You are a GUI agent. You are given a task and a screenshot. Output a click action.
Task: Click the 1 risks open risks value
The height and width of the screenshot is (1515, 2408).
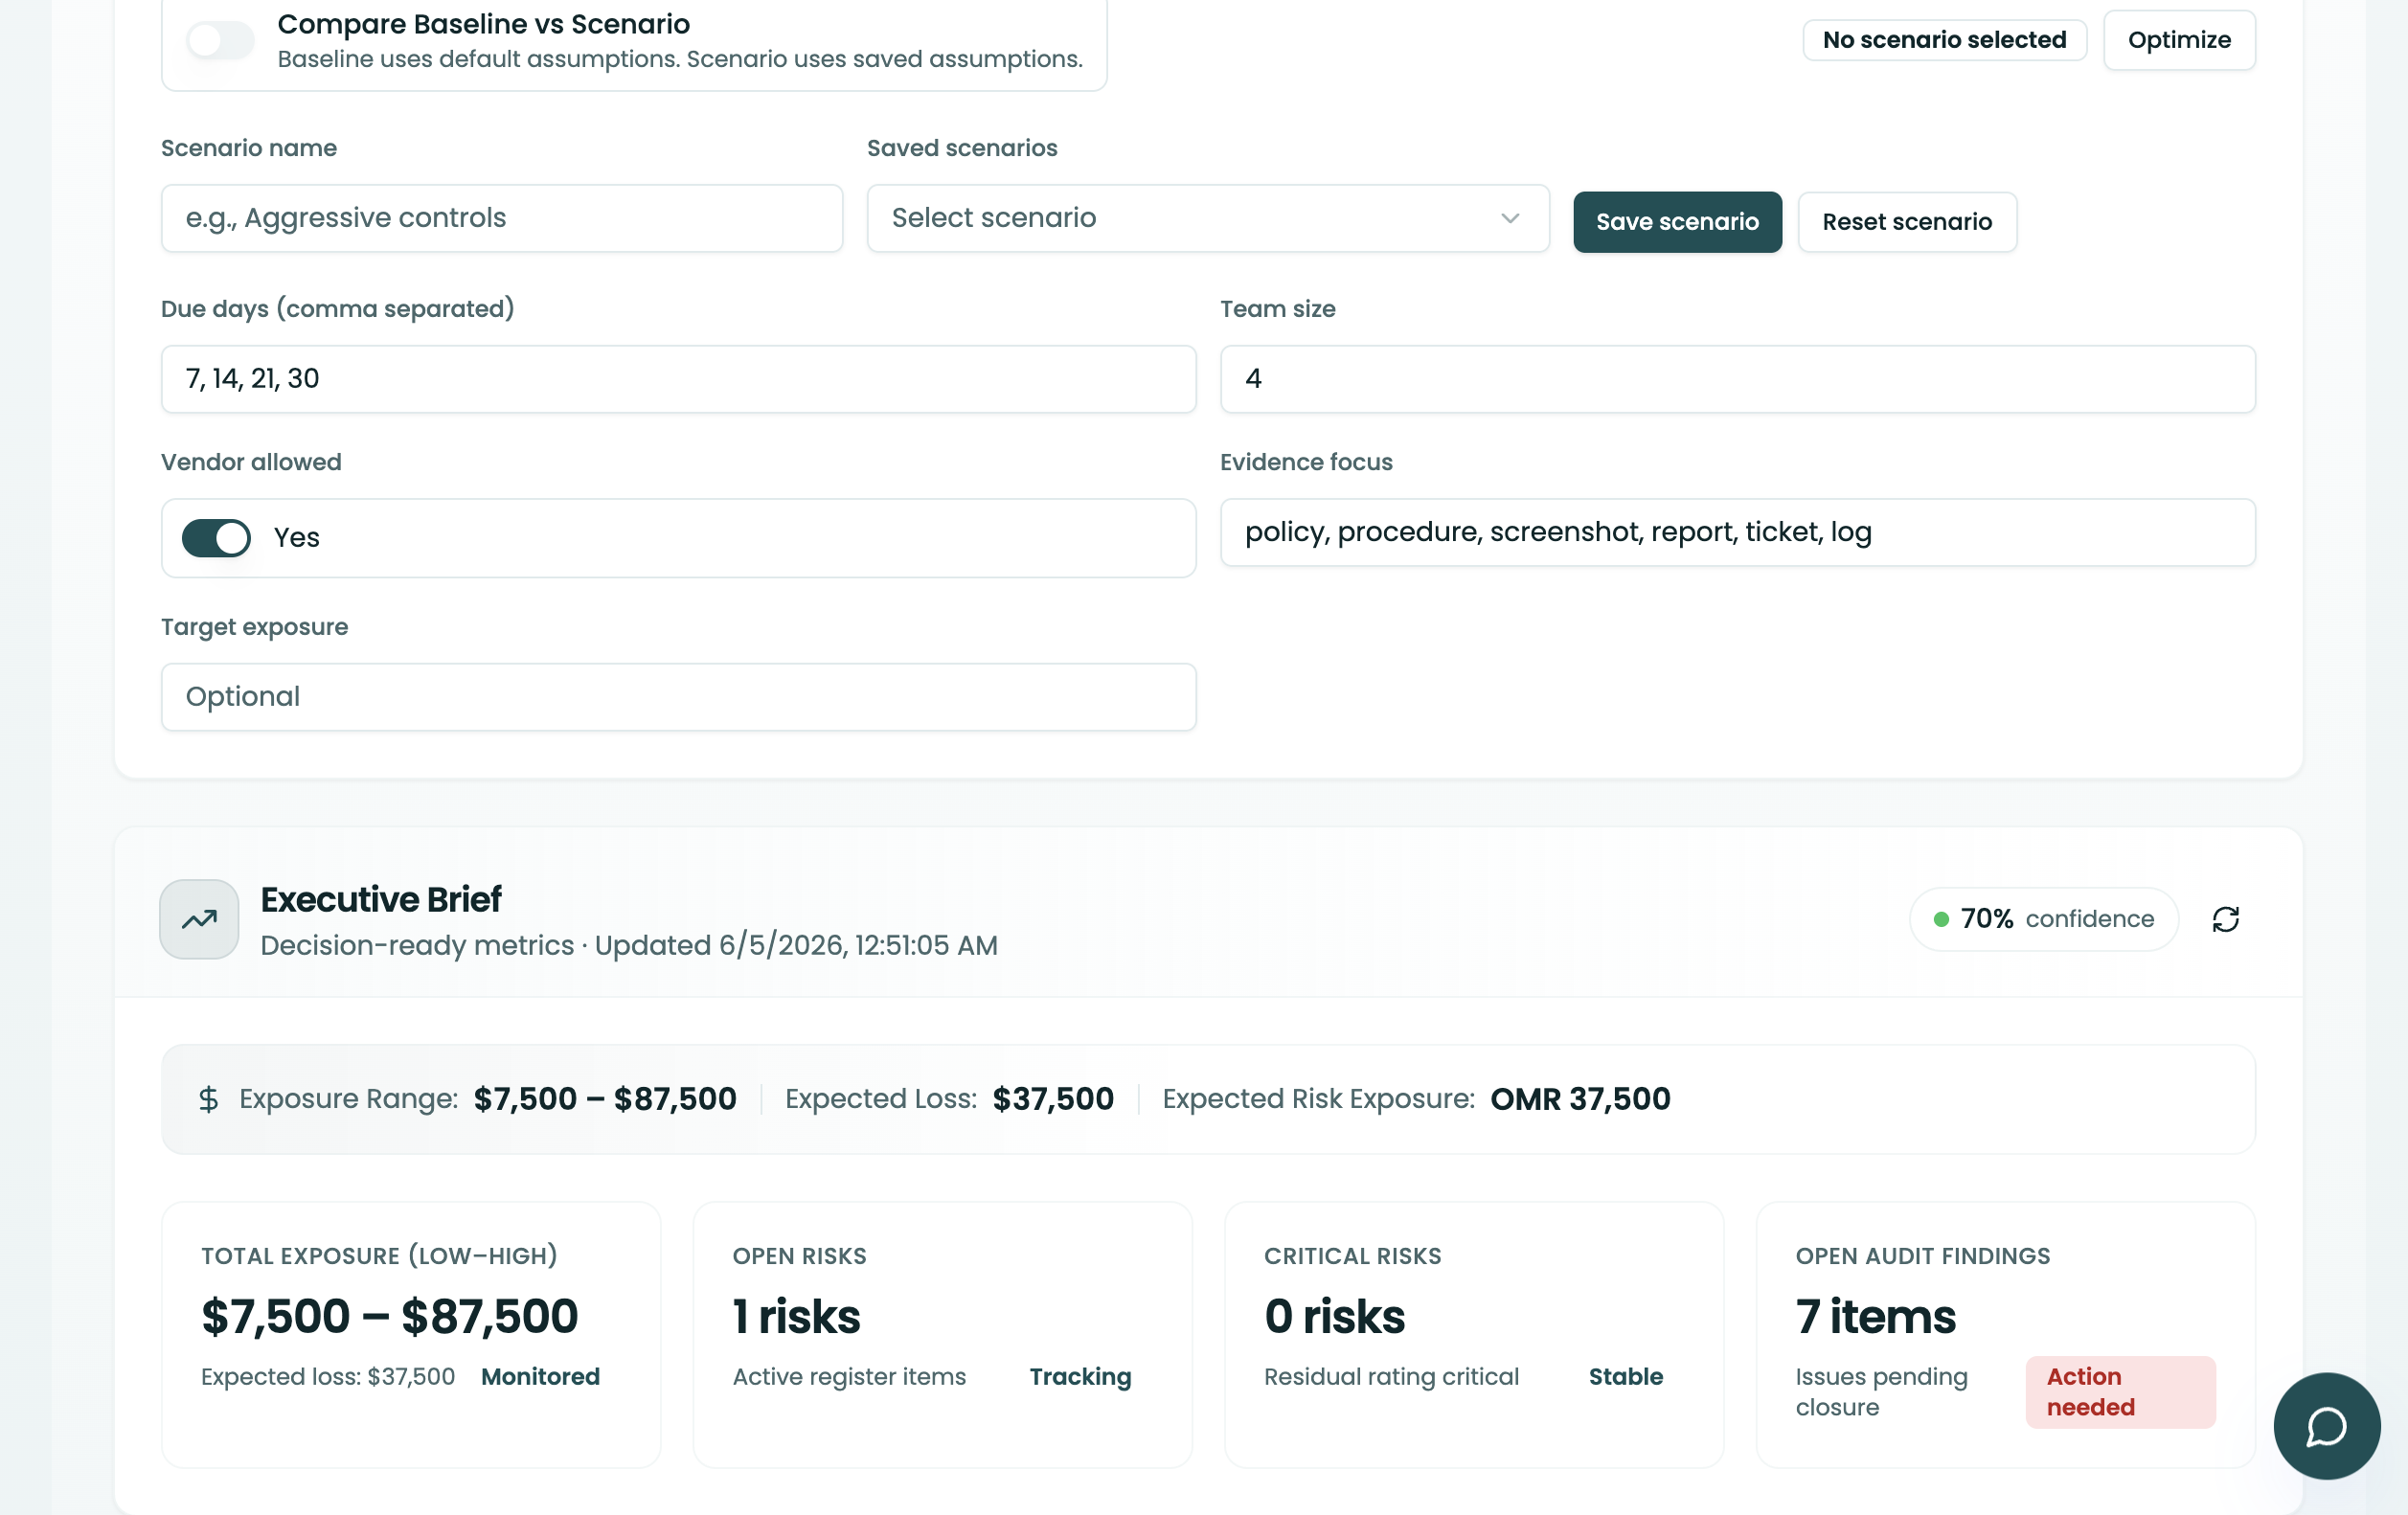click(796, 1317)
